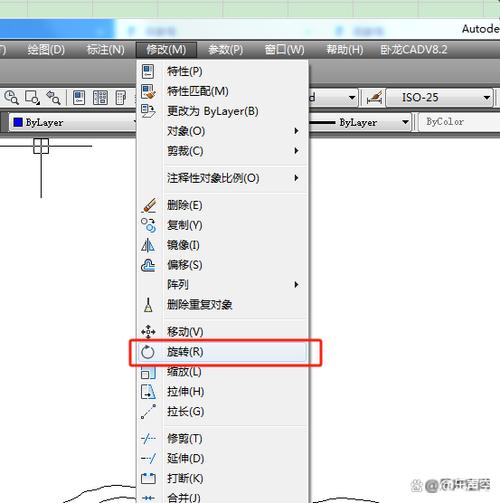Click the Zoom Previous toolbar icon
The height and width of the screenshot is (503, 500).
53,98
